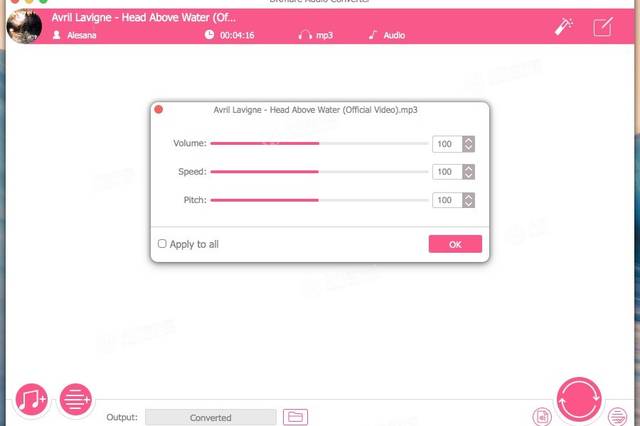Click the Pitch value field
Viewport: 640px width, 426px height.
coord(447,200)
